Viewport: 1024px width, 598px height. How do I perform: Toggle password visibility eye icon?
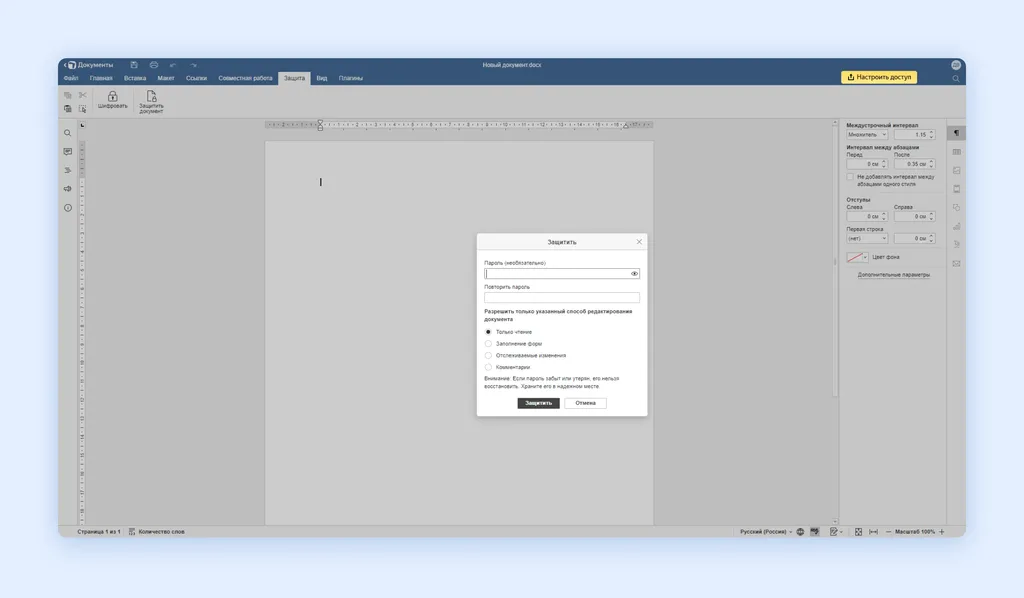coord(634,274)
